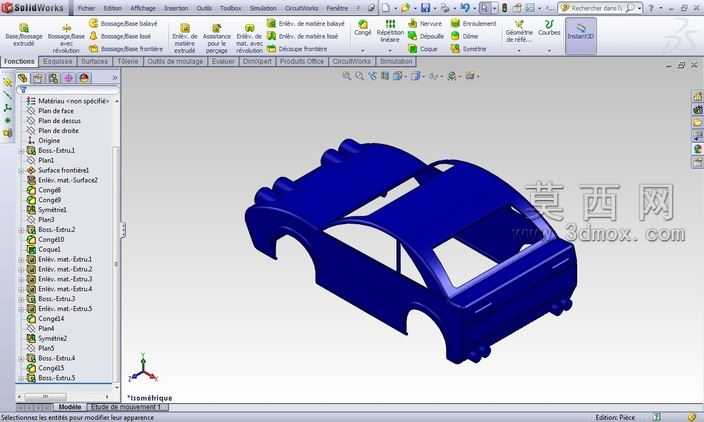Open the FeatureManager design tree tab

22,78
